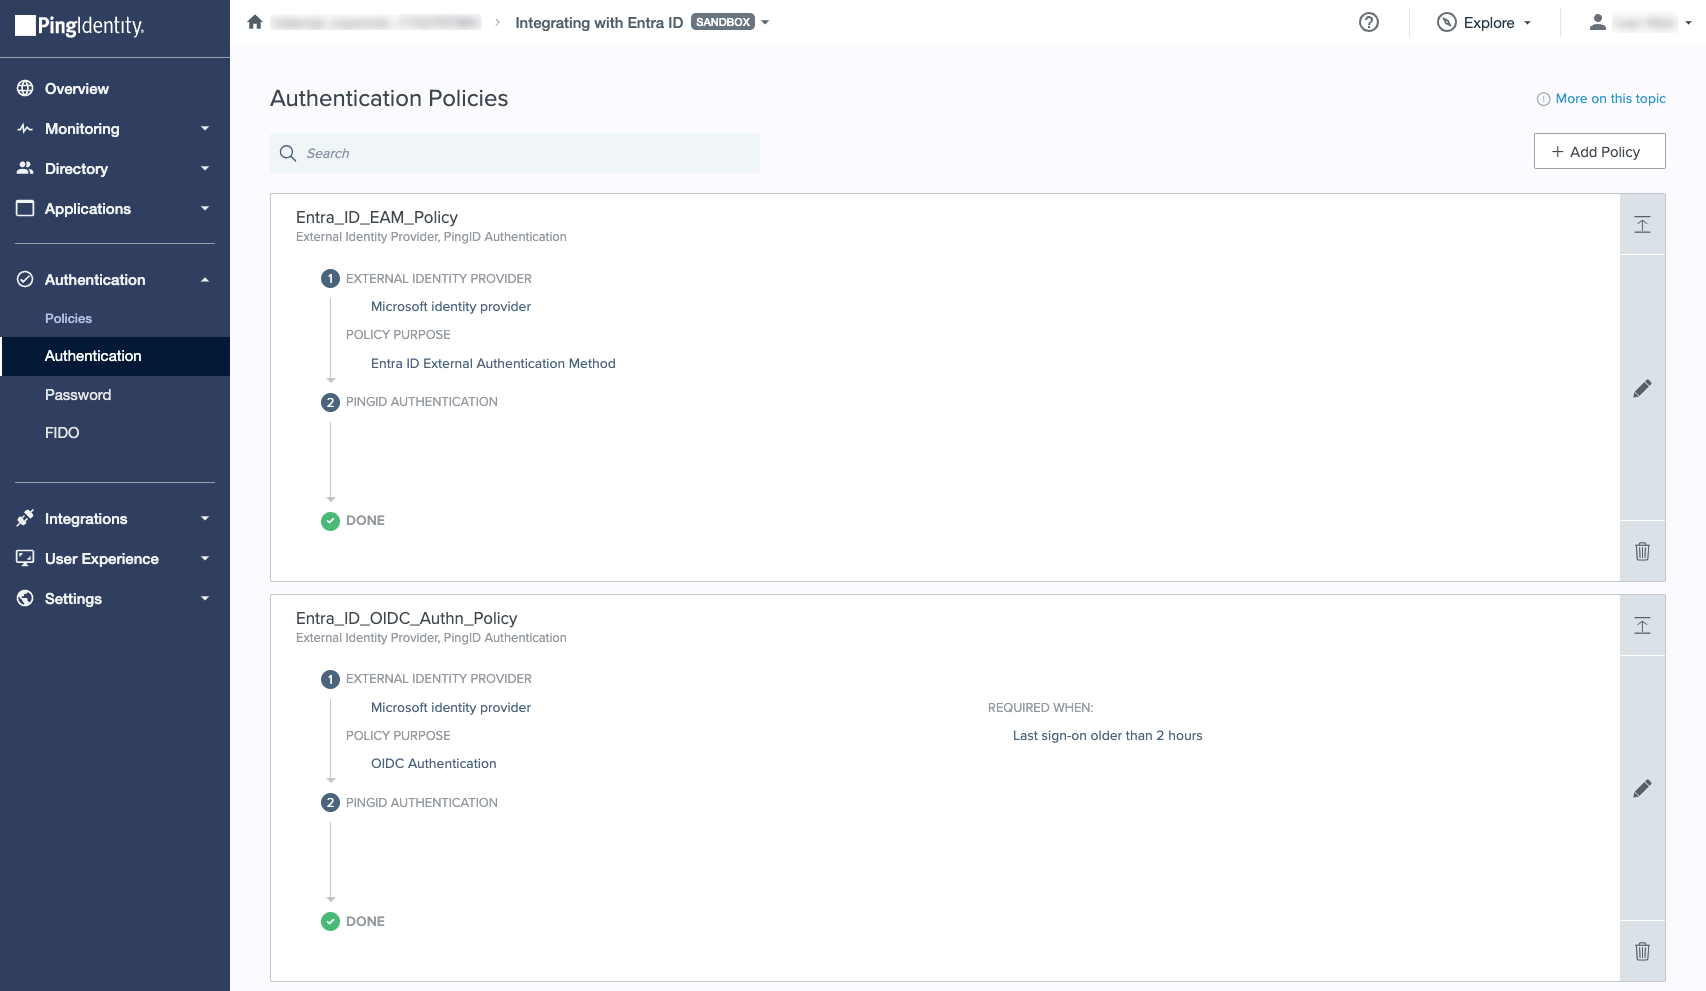
Task: Click the Overview globe icon
Action: [25, 88]
